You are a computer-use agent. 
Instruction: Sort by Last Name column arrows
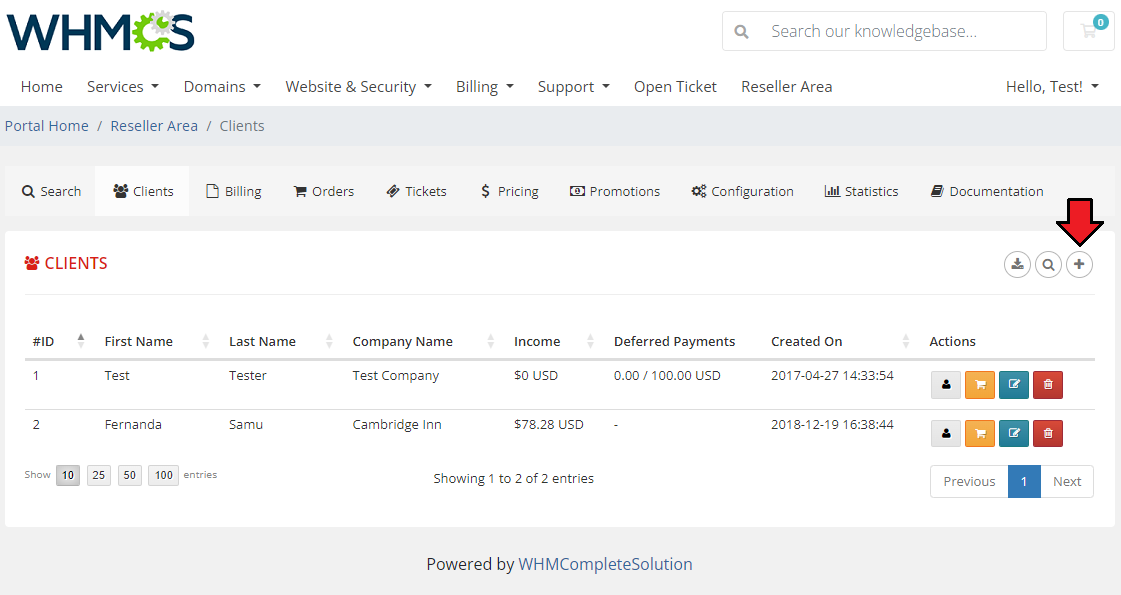329,341
